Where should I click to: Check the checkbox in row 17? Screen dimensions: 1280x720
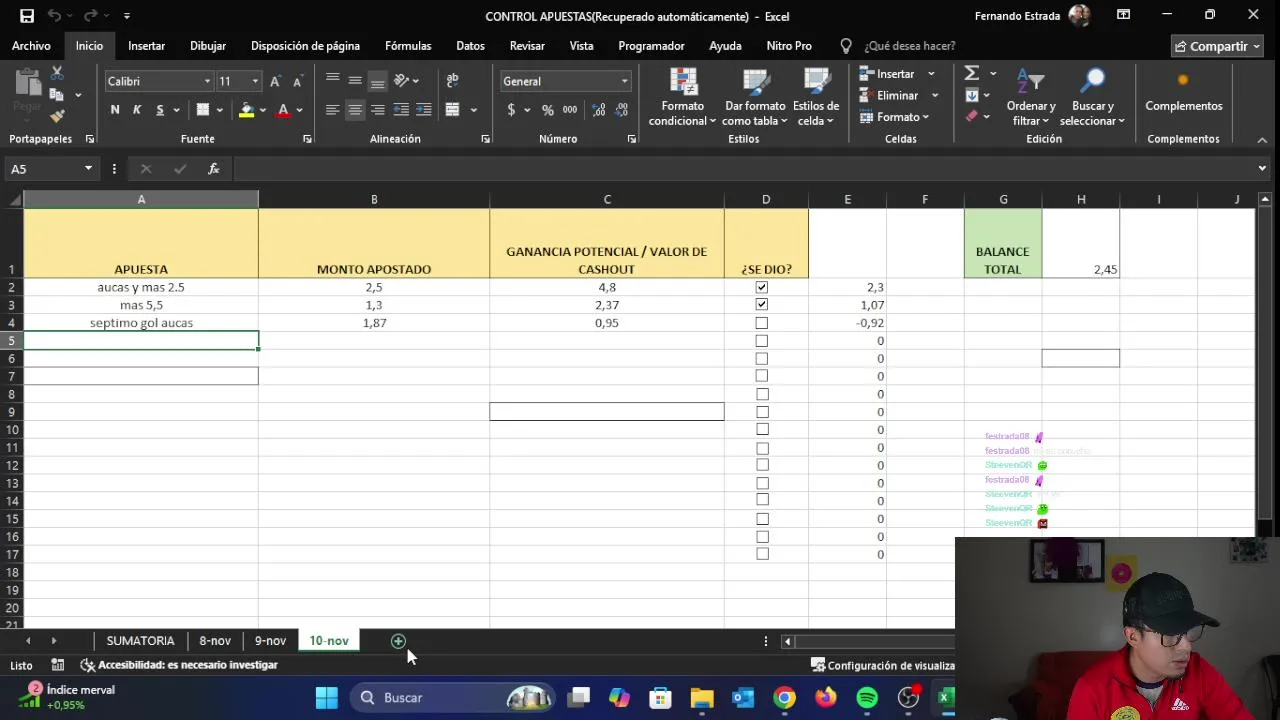tap(762, 554)
